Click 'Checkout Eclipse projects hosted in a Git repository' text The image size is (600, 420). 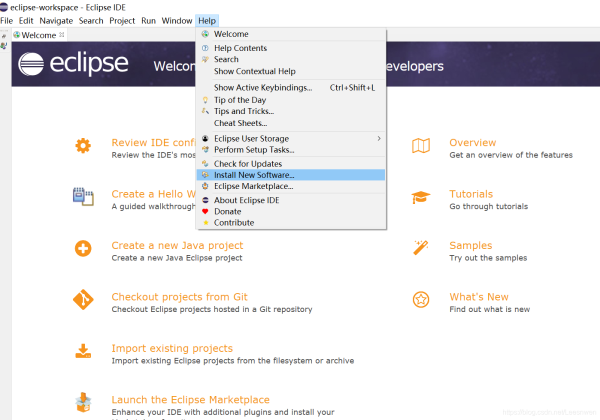click(212, 309)
